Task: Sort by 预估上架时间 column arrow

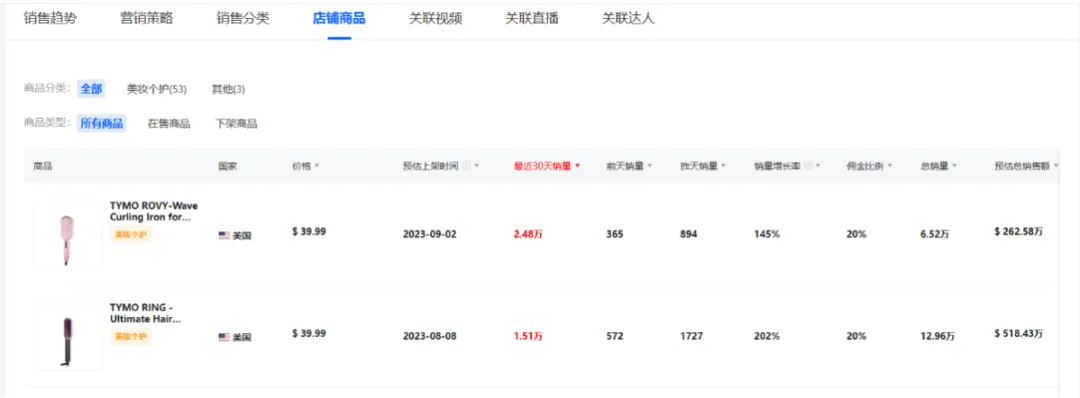Action: tap(477, 166)
